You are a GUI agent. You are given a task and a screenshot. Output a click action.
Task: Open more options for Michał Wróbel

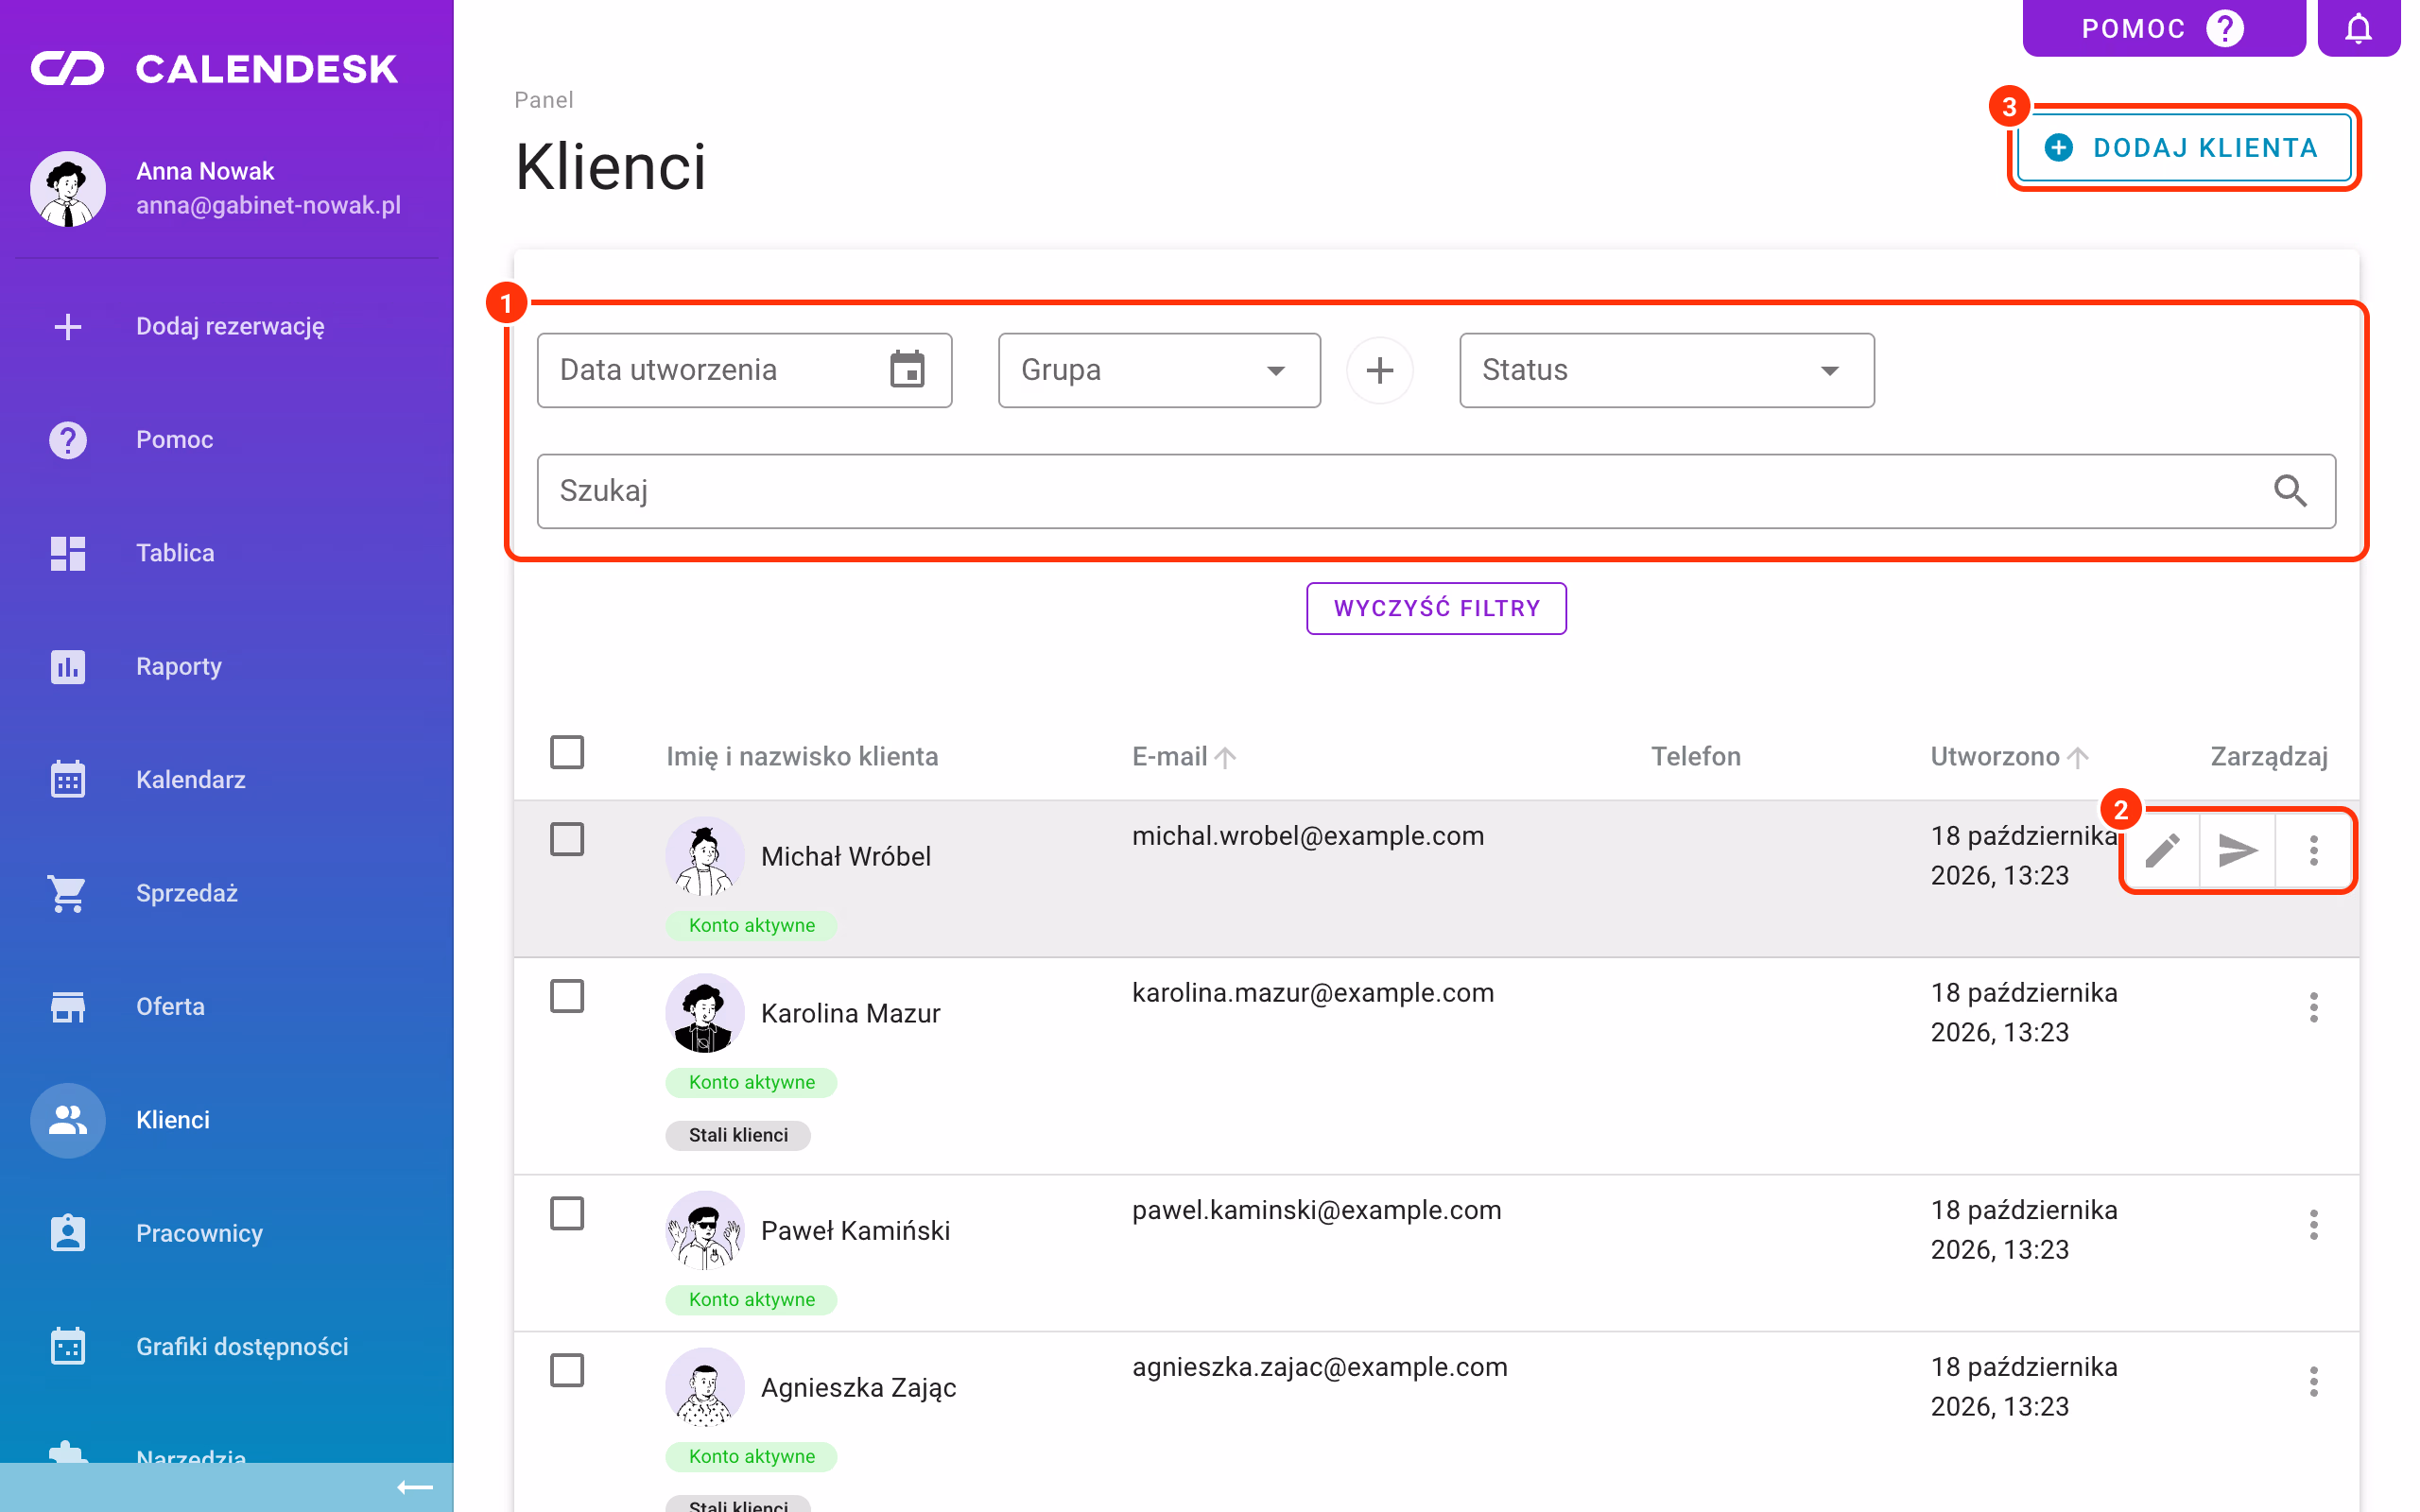tap(2313, 850)
